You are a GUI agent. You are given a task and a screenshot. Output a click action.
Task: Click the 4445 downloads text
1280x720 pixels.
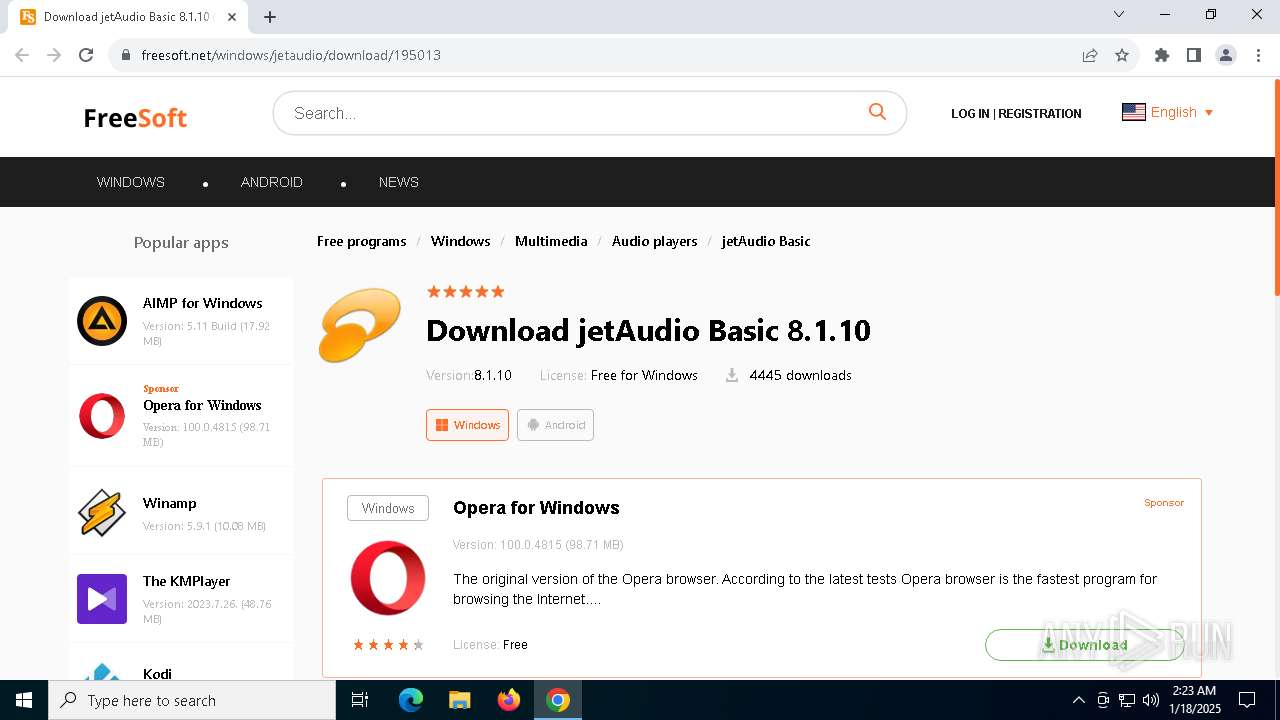click(800, 375)
